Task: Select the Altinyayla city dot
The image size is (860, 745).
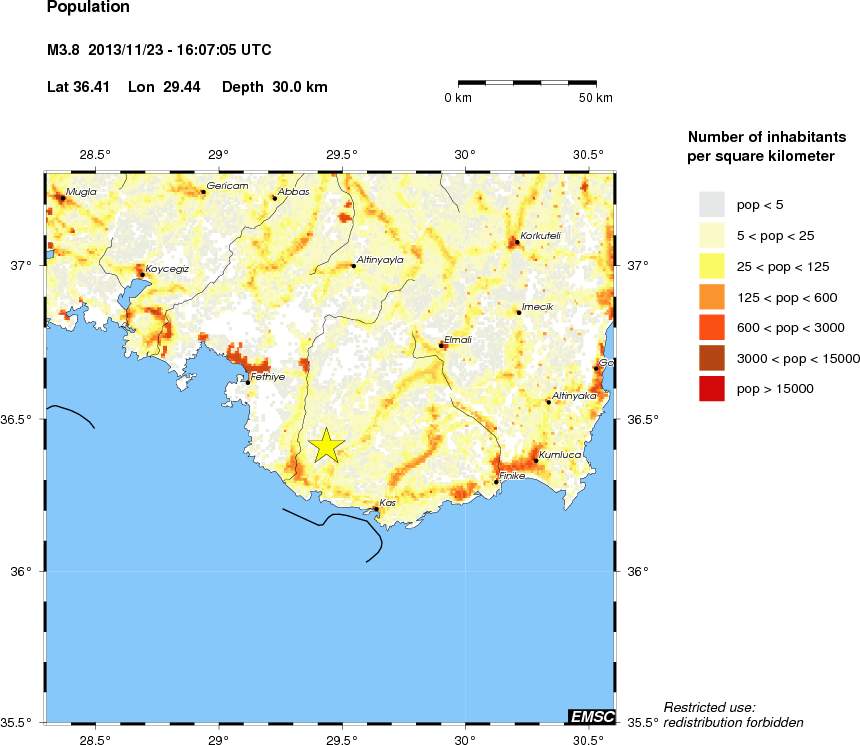Action: tap(354, 265)
